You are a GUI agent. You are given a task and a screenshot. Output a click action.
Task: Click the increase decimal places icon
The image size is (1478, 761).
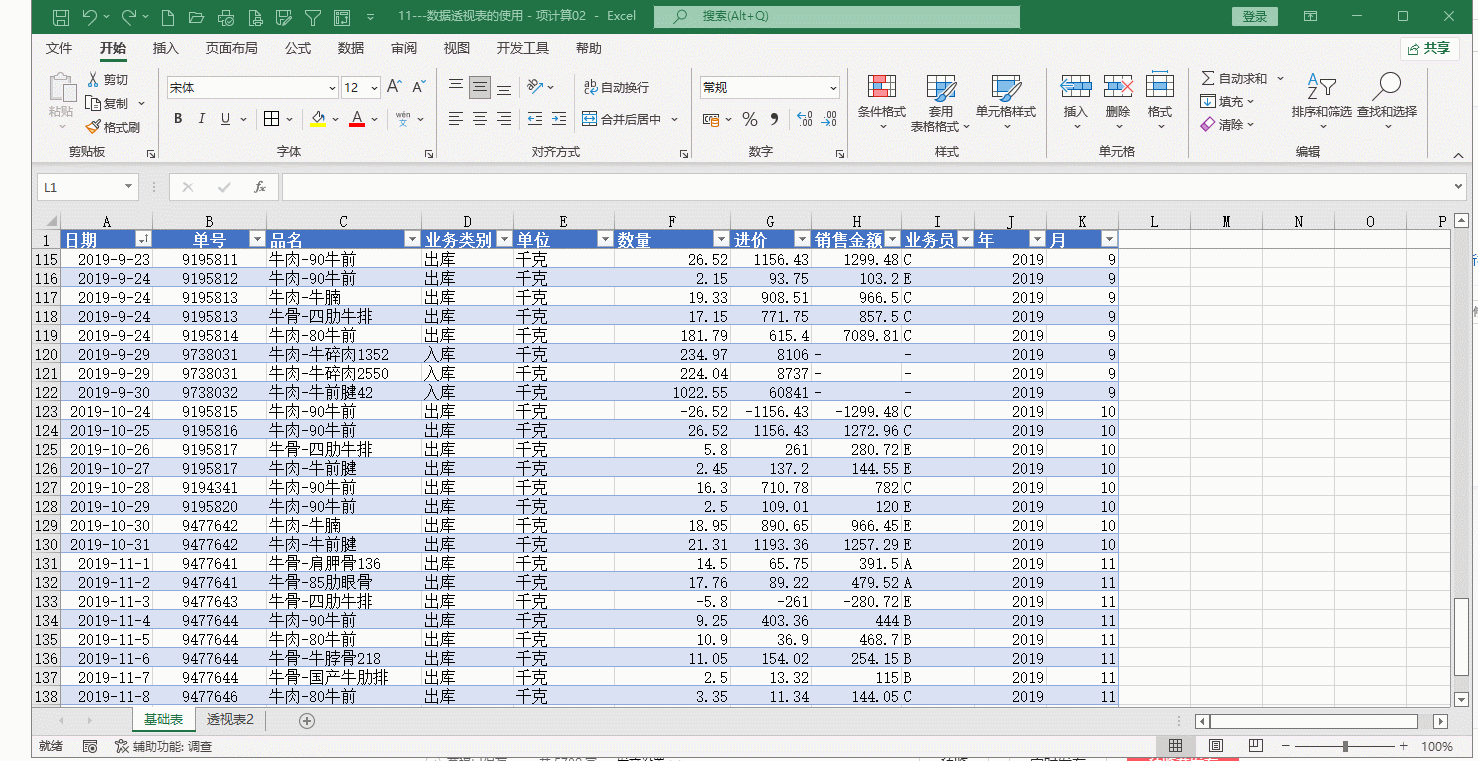point(804,119)
